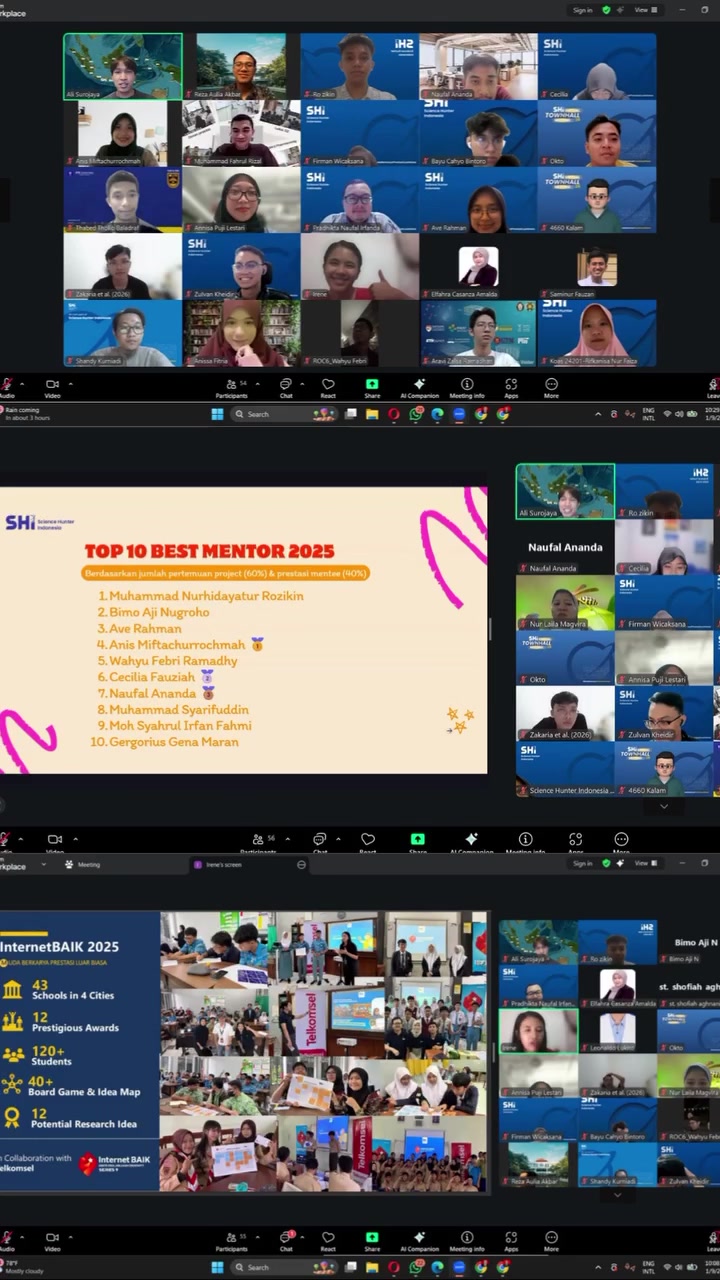Open Participants panel showing count 54
Viewport: 720px width, 1280px height.
click(x=231, y=387)
